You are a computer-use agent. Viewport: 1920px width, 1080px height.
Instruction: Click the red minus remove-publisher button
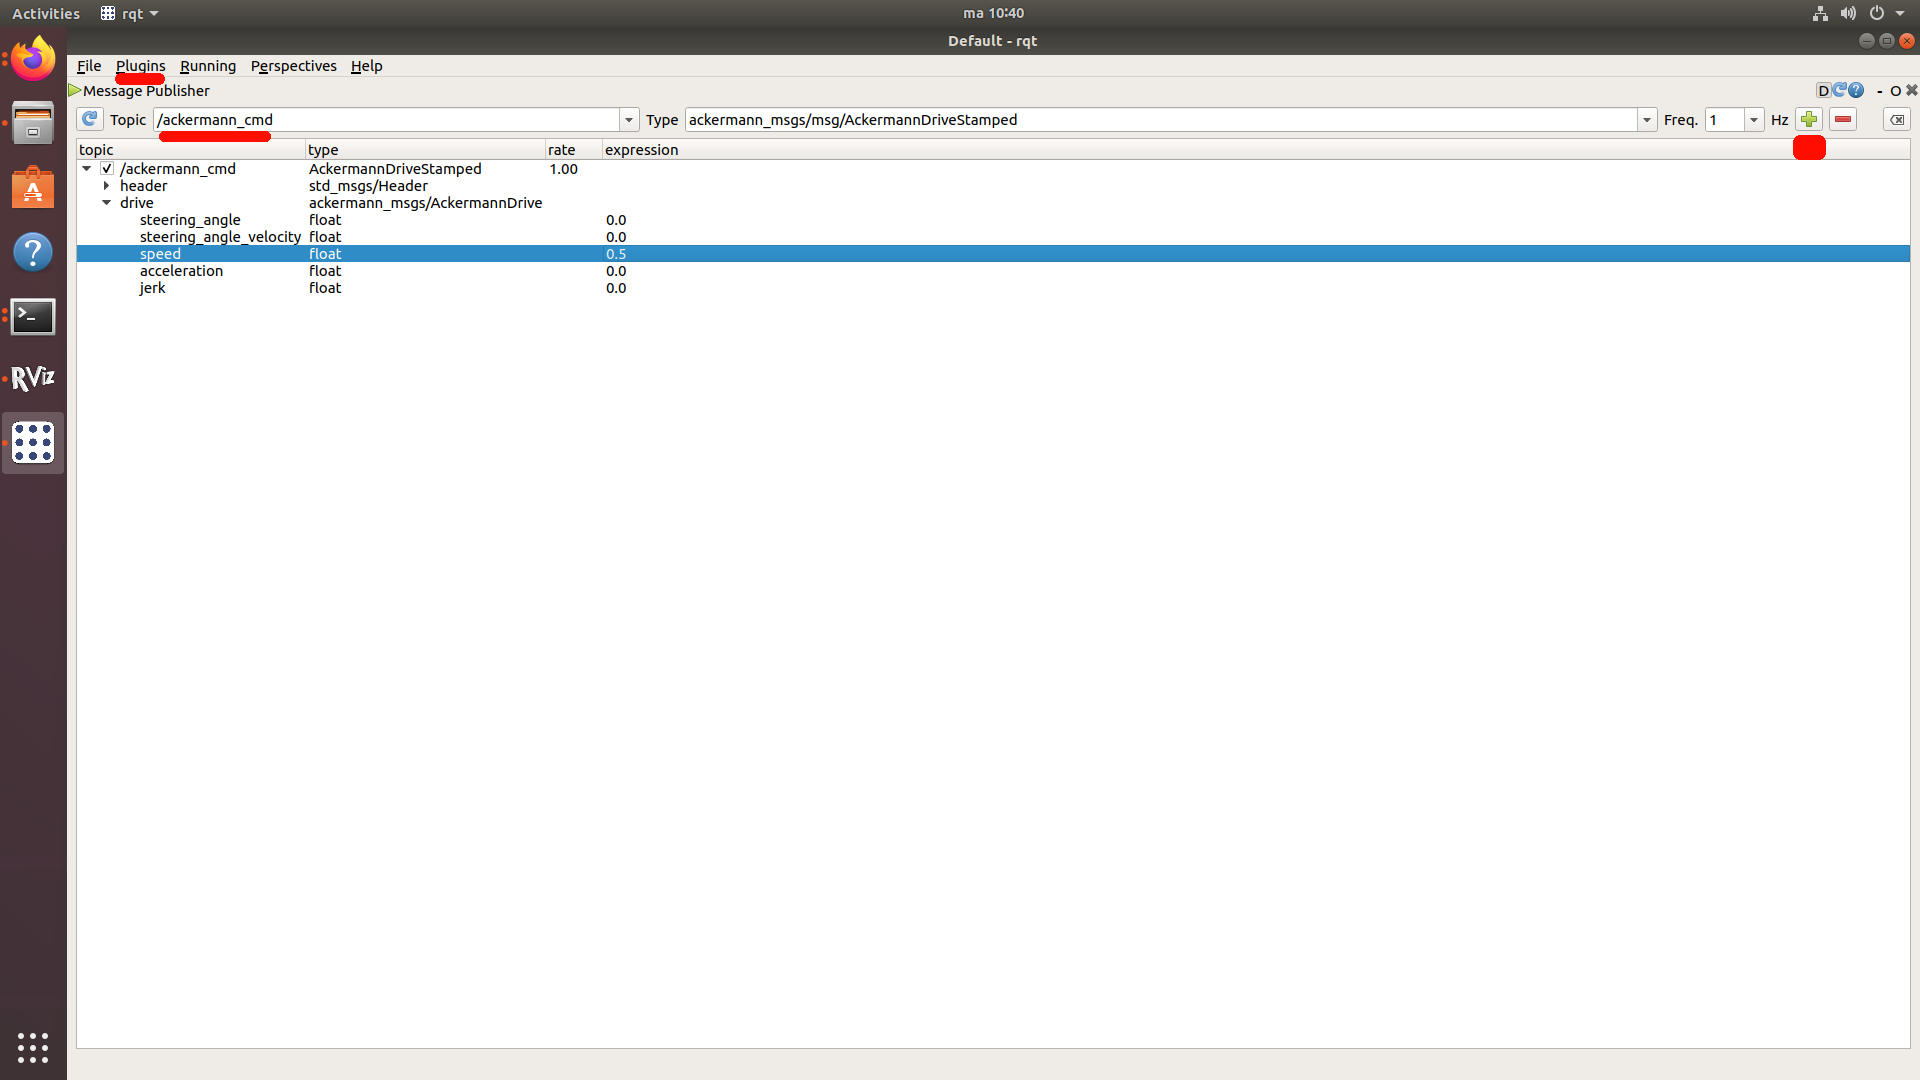click(x=1843, y=120)
